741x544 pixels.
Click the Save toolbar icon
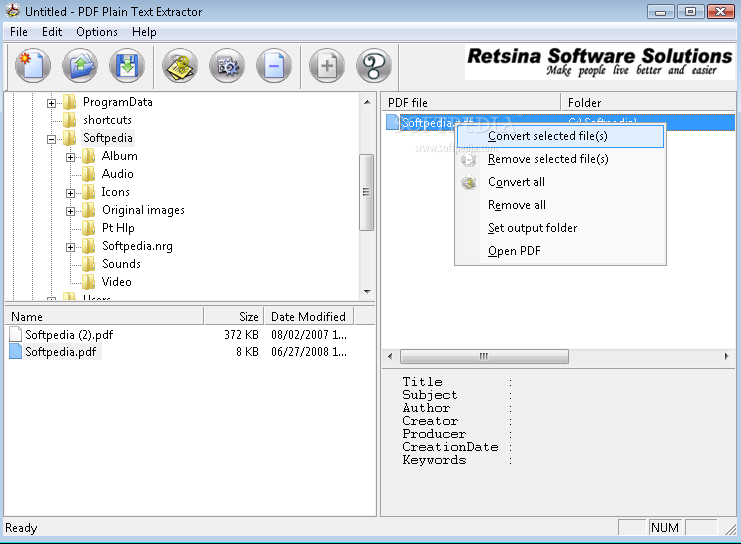click(127, 67)
